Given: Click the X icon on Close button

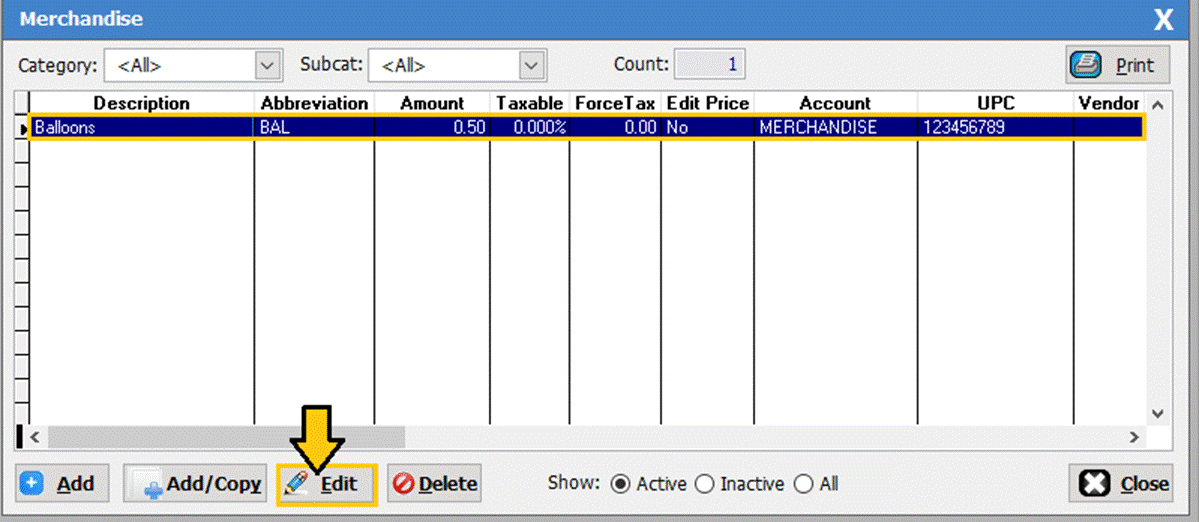Looking at the screenshot, I should 1095,484.
